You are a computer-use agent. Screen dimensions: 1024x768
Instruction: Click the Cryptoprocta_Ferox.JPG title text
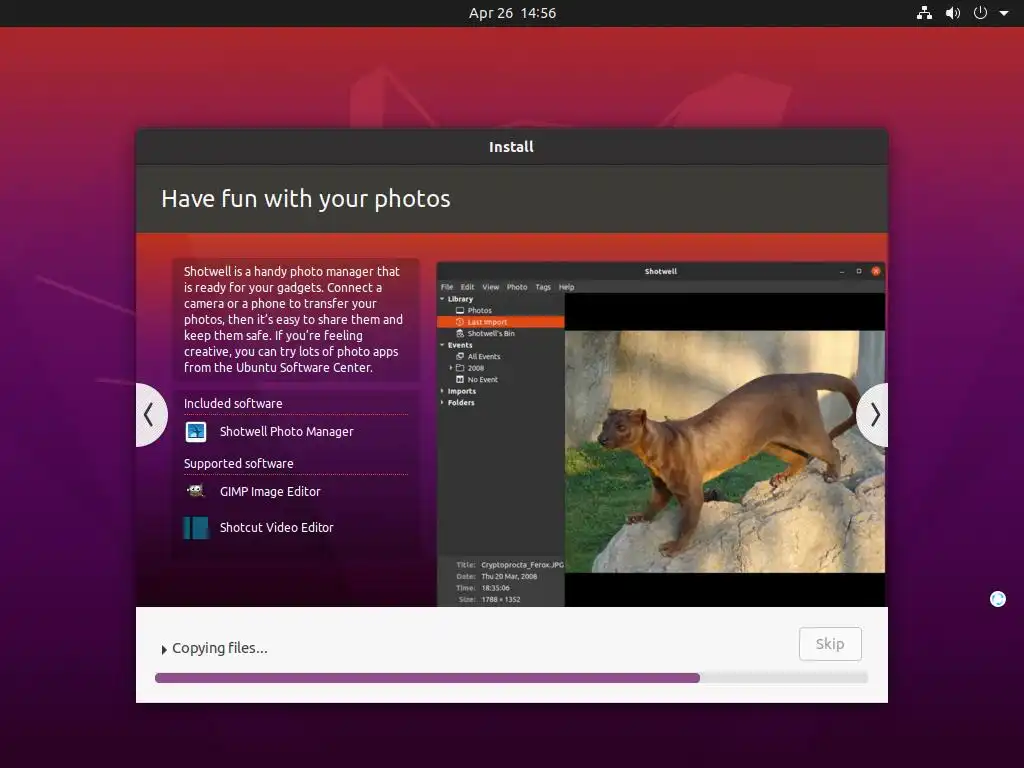[x=522, y=565]
